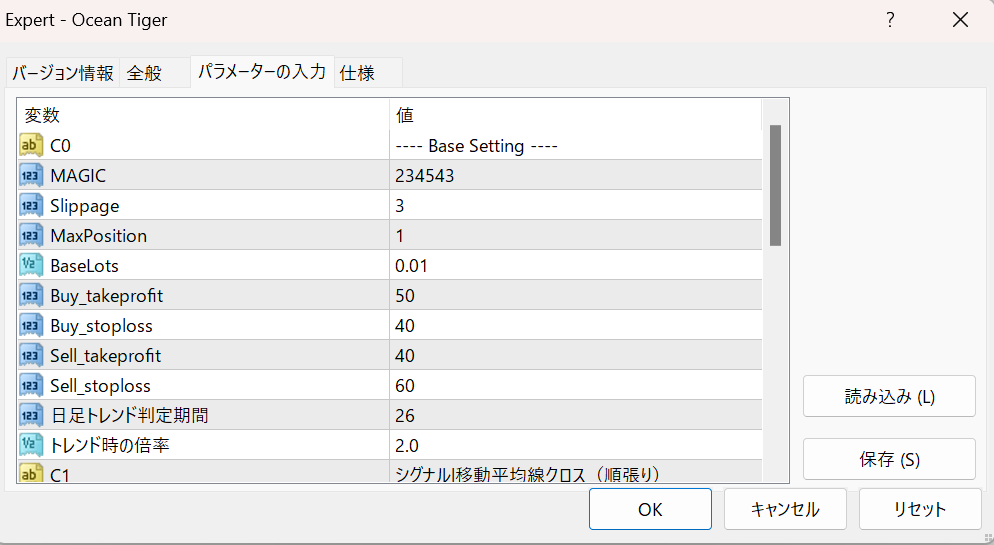Select the integer icon for Slippage
This screenshot has width=994, height=545.
[30, 205]
